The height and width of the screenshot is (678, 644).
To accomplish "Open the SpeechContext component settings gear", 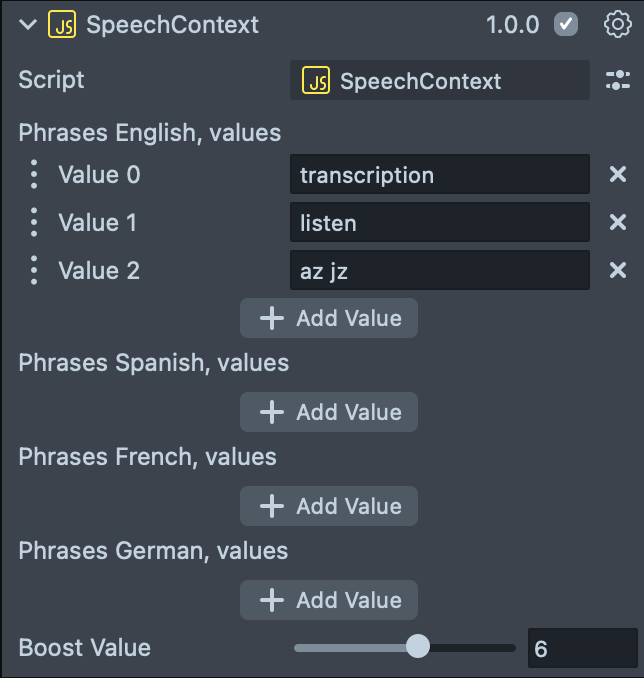I will pos(618,25).
